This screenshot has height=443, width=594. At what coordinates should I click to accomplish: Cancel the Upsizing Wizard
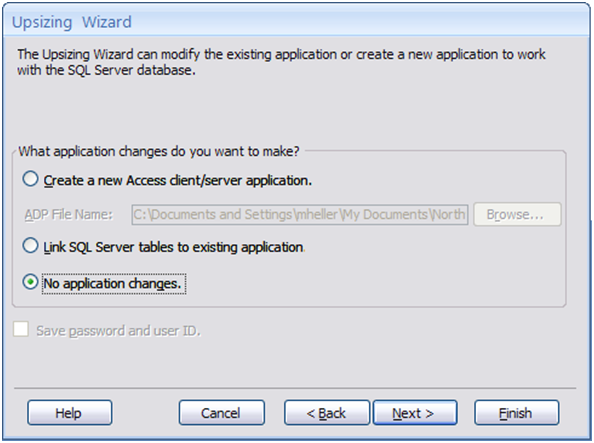tap(222, 413)
